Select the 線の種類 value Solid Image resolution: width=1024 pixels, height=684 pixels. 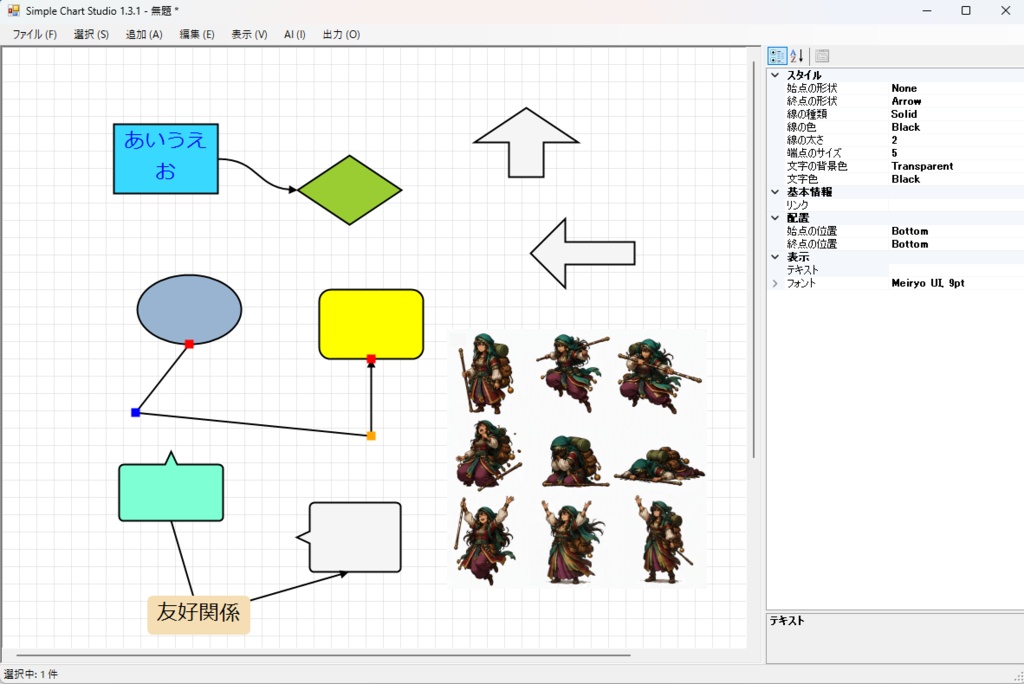pos(956,114)
